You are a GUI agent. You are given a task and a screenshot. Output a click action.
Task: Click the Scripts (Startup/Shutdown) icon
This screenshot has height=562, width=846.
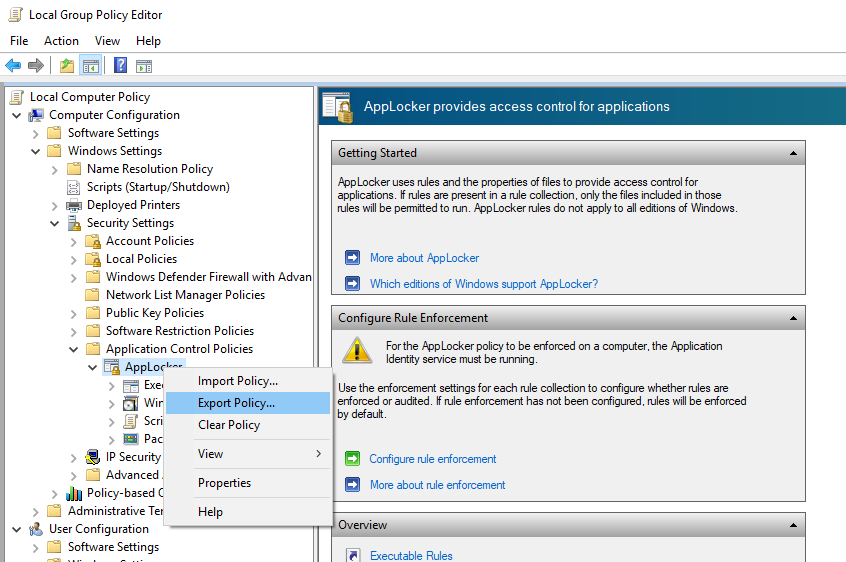pos(73,187)
